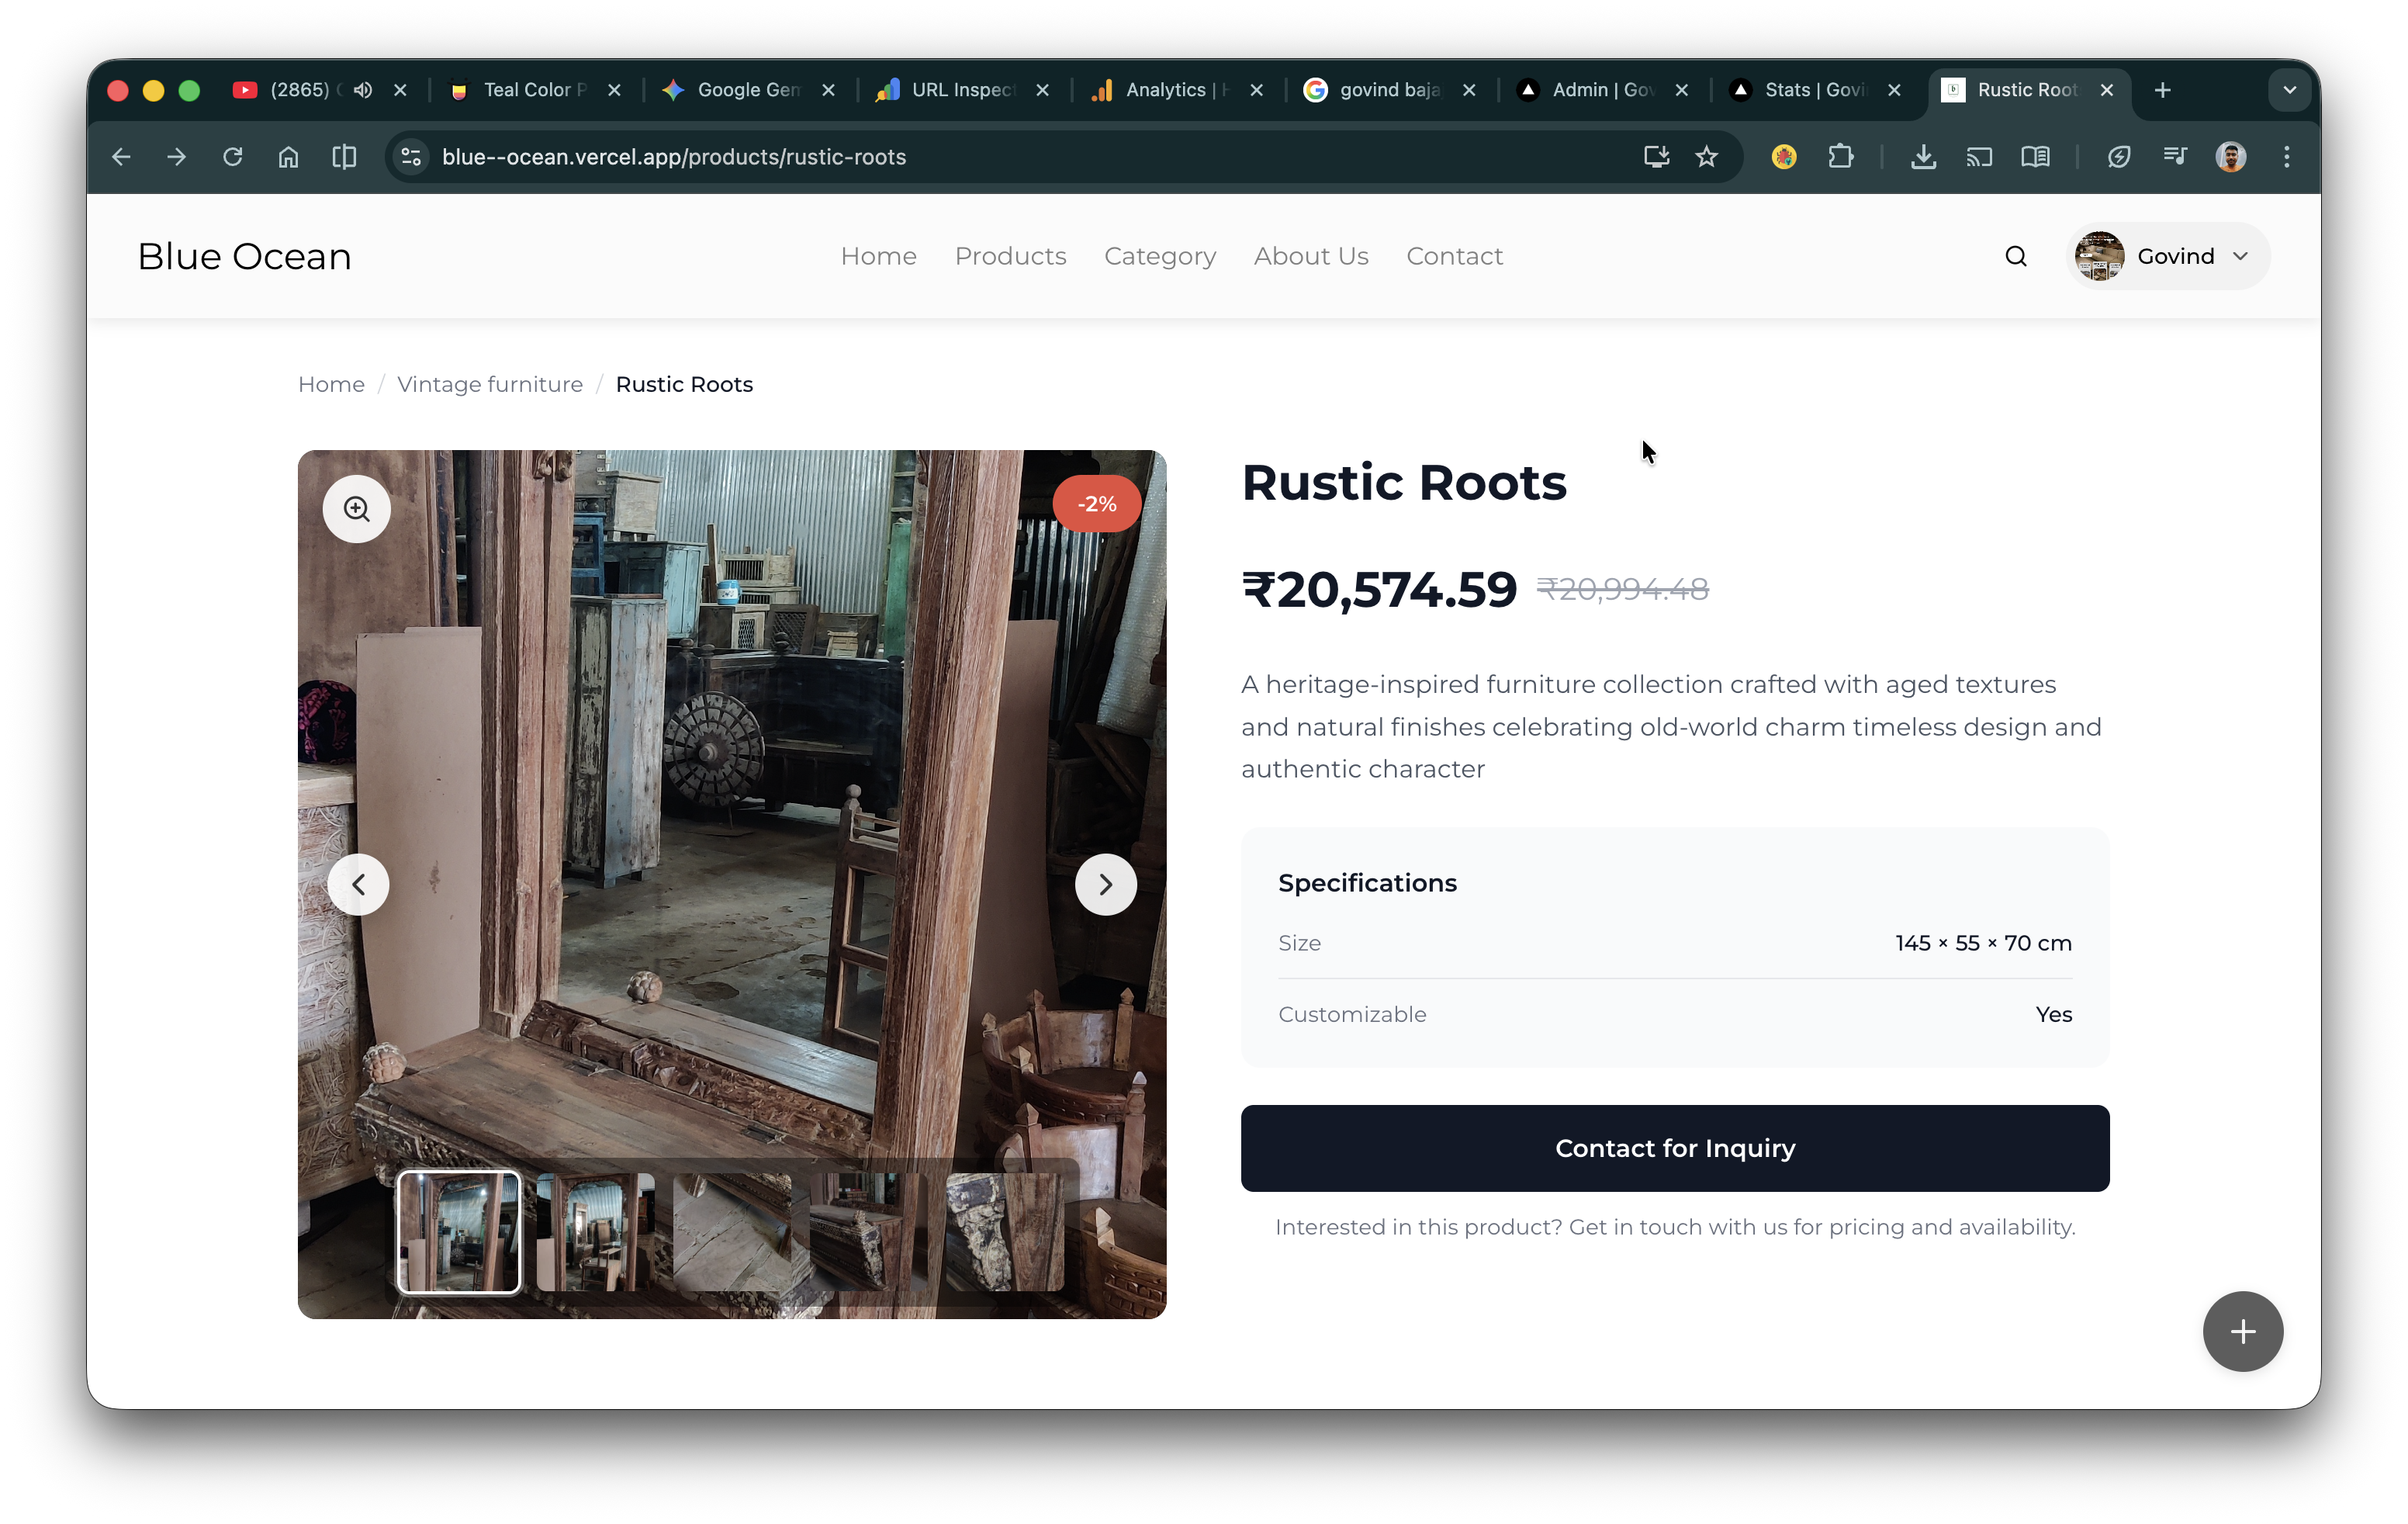The image size is (2408, 1524).
Task: Open the tab search dropdown arrow
Action: 2289,90
